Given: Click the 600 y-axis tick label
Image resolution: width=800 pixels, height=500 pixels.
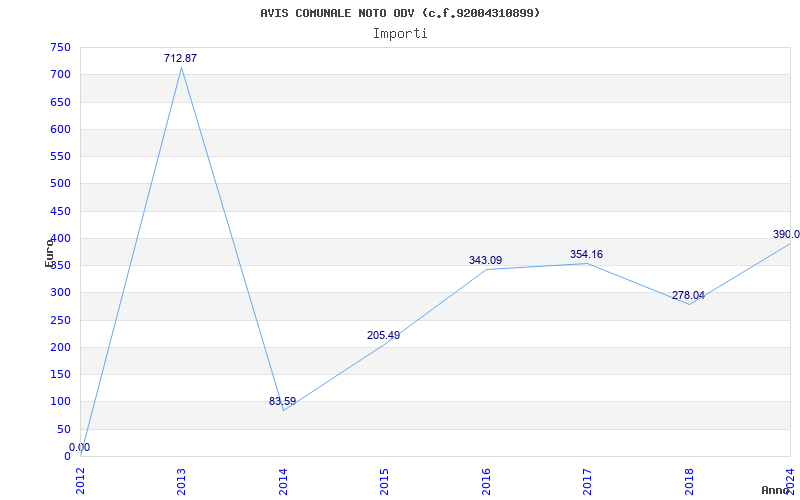Looking at the screenshot, I should pyautogui.click(x=60, y=129).
